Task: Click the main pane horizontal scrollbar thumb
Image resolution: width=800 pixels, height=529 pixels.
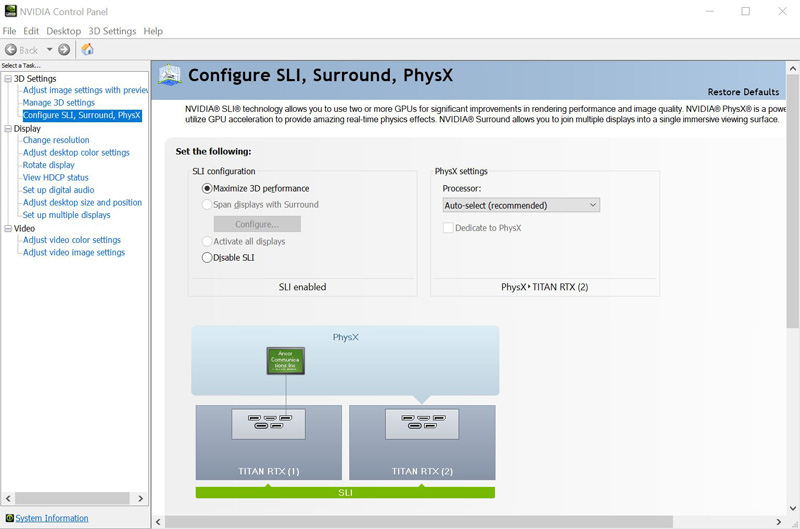Action: click(x=418, y=522)
